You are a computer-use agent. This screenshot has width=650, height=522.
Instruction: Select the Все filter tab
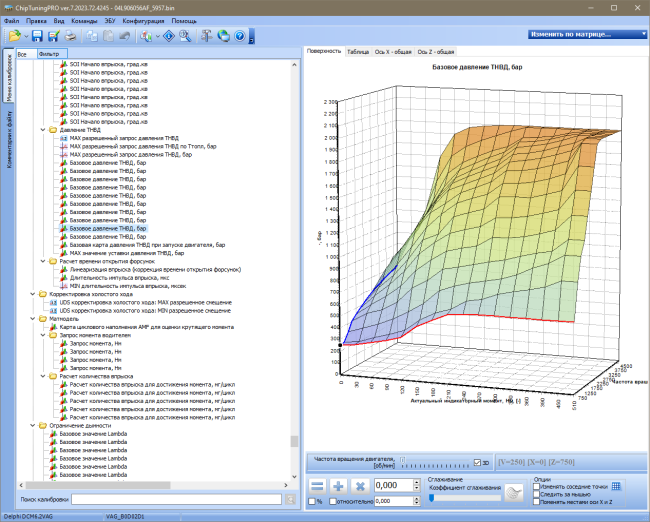point(27,54)
